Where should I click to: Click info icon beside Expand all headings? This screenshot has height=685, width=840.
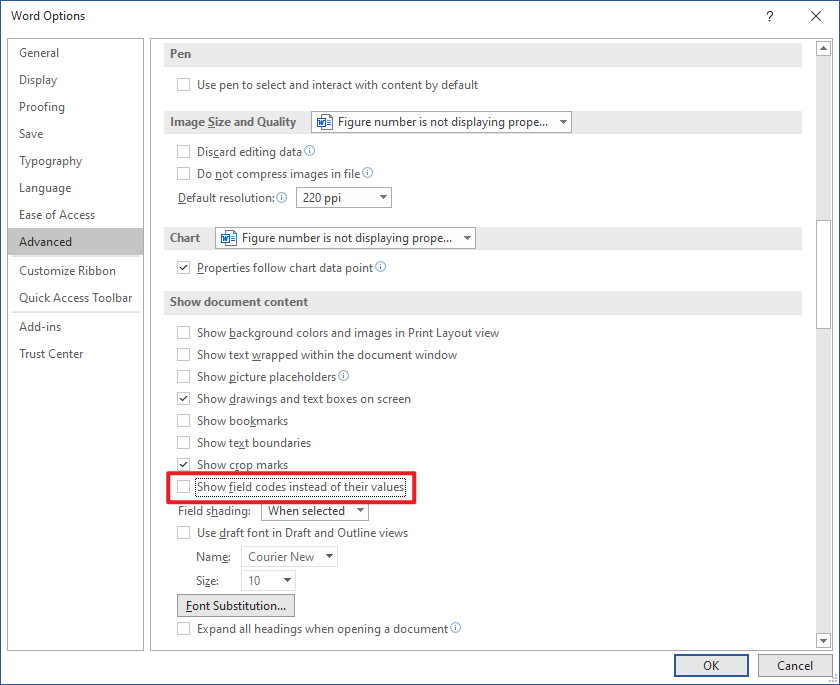coord(455,628)
